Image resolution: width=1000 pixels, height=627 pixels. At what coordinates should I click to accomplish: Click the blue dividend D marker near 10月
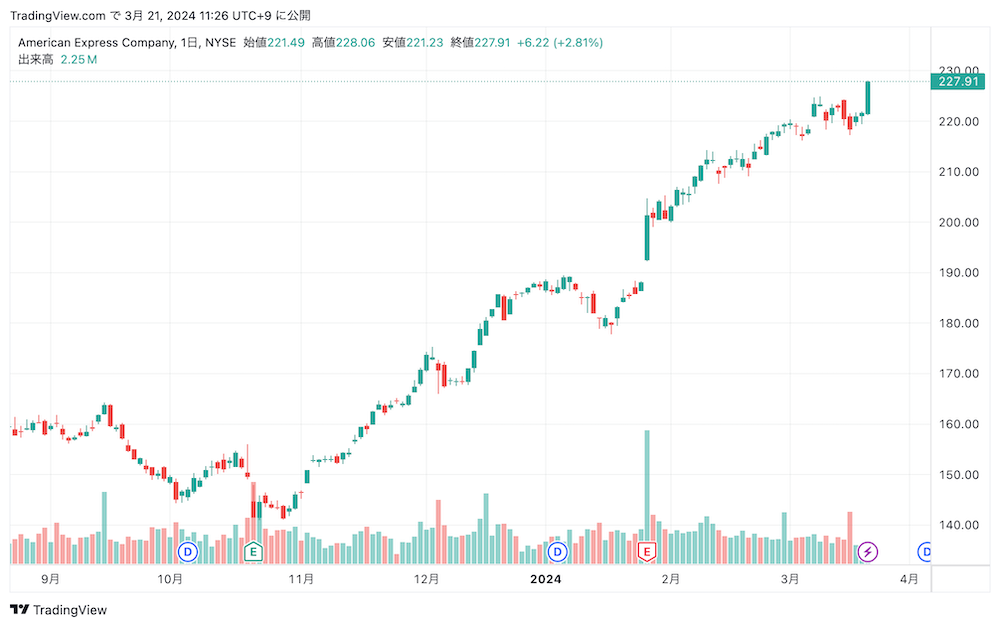(188, 552)
